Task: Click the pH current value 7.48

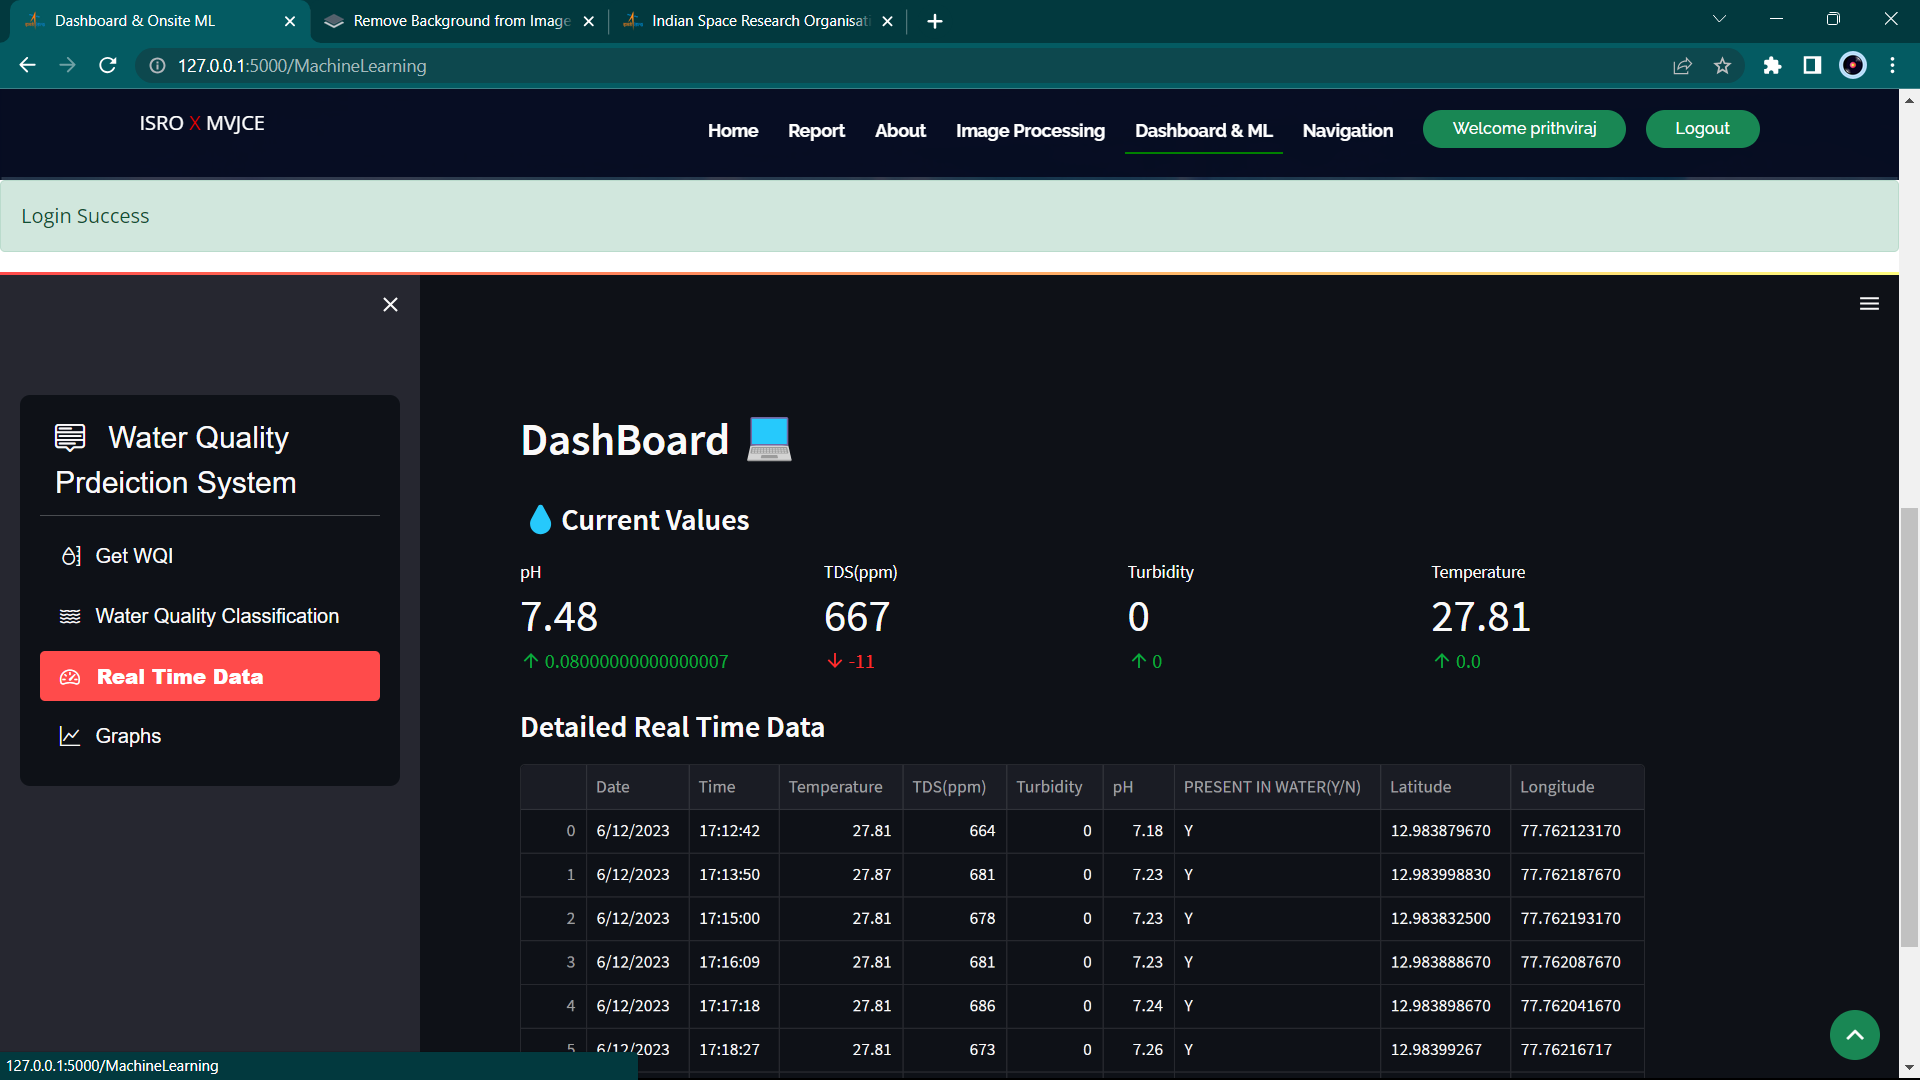Action: [x=559, y=617]
